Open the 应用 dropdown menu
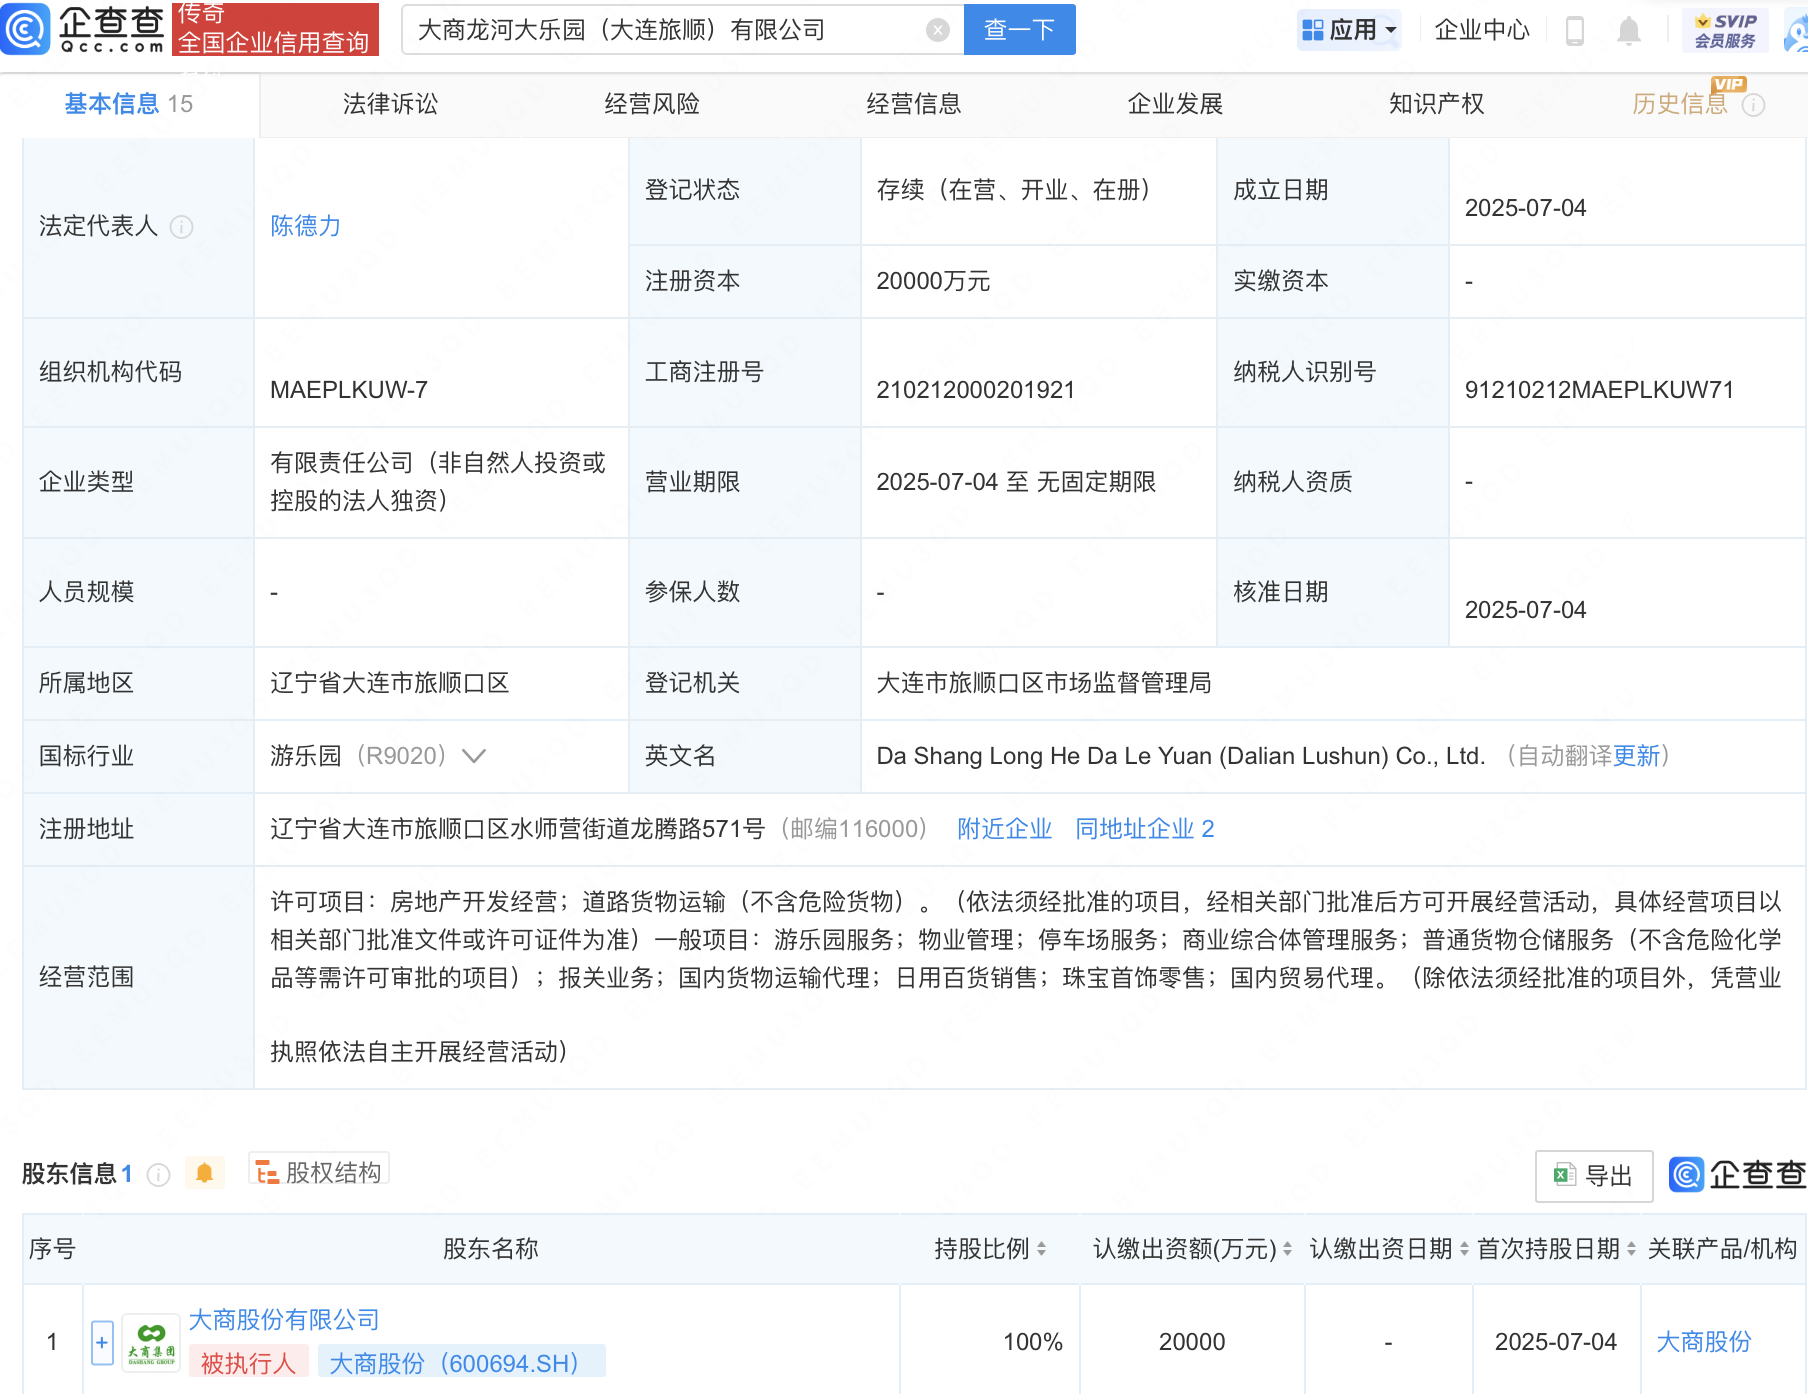 point(1349,30)
